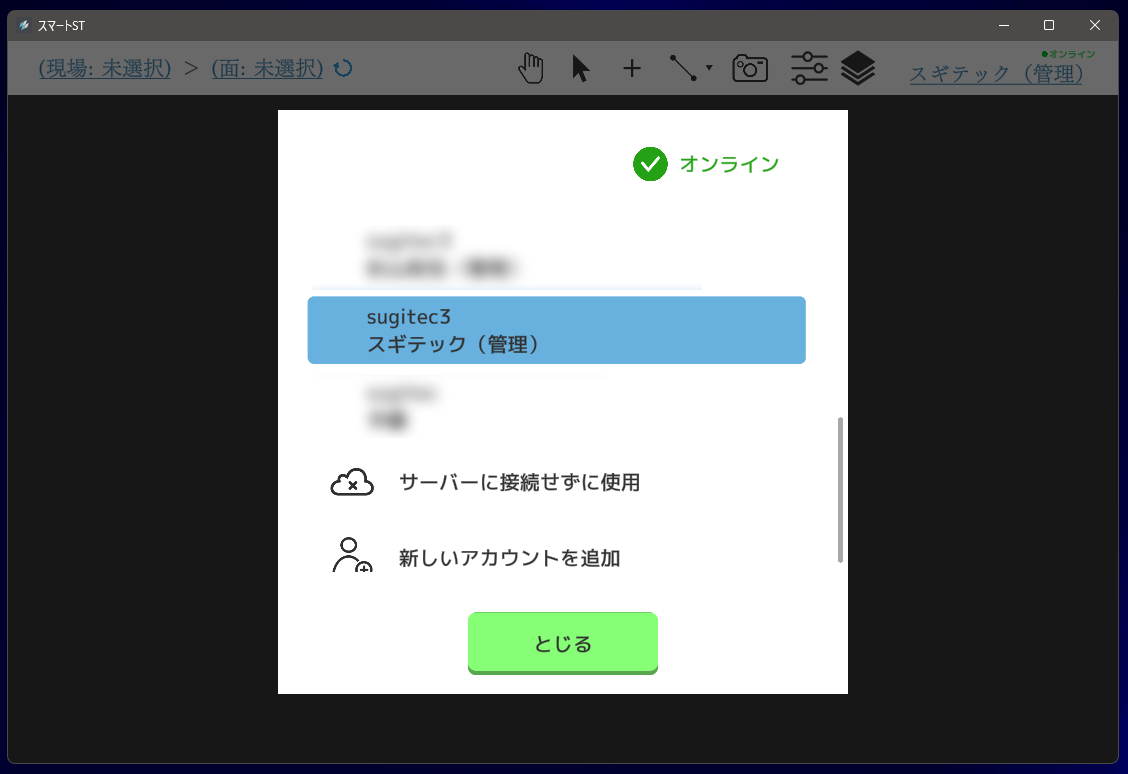Select the sugitec3 account entry
This screenshot has height=774, width=1128.
556,330
